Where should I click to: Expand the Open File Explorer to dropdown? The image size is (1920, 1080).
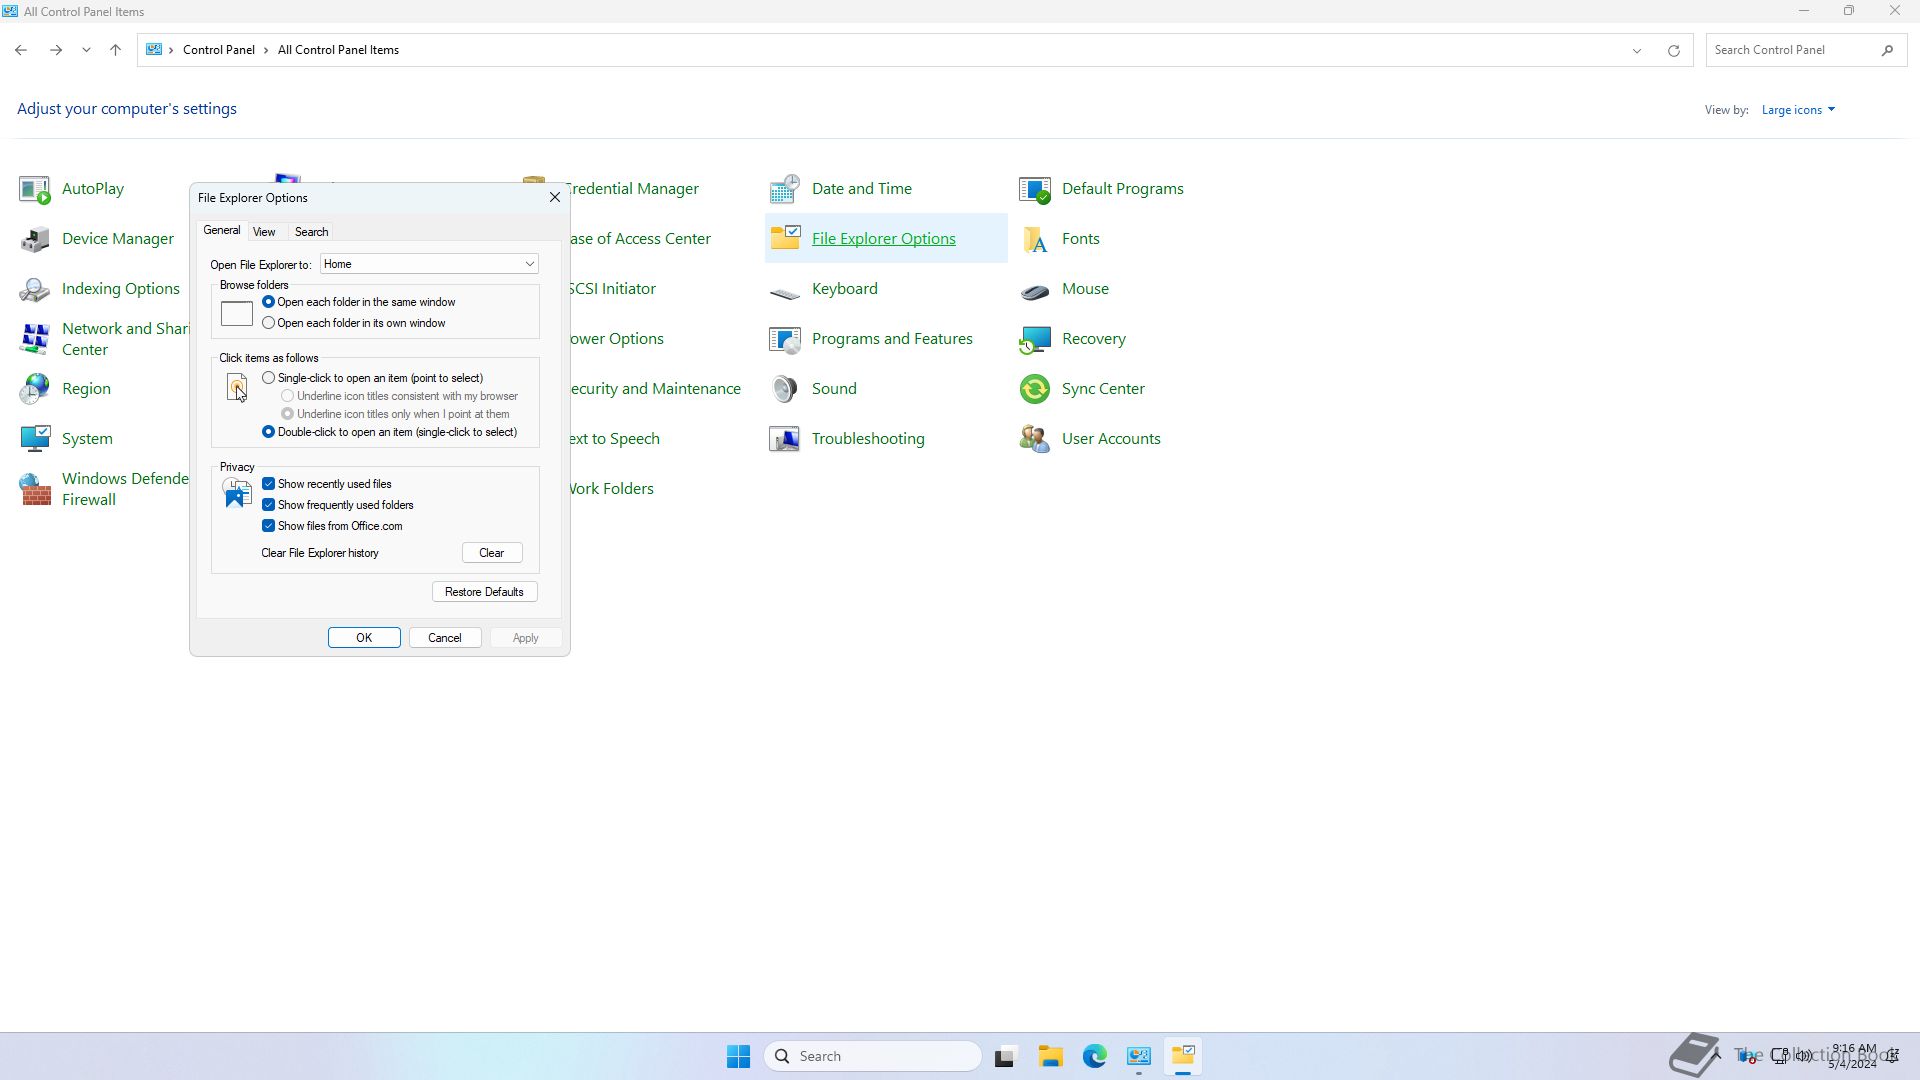coord(529,264)
